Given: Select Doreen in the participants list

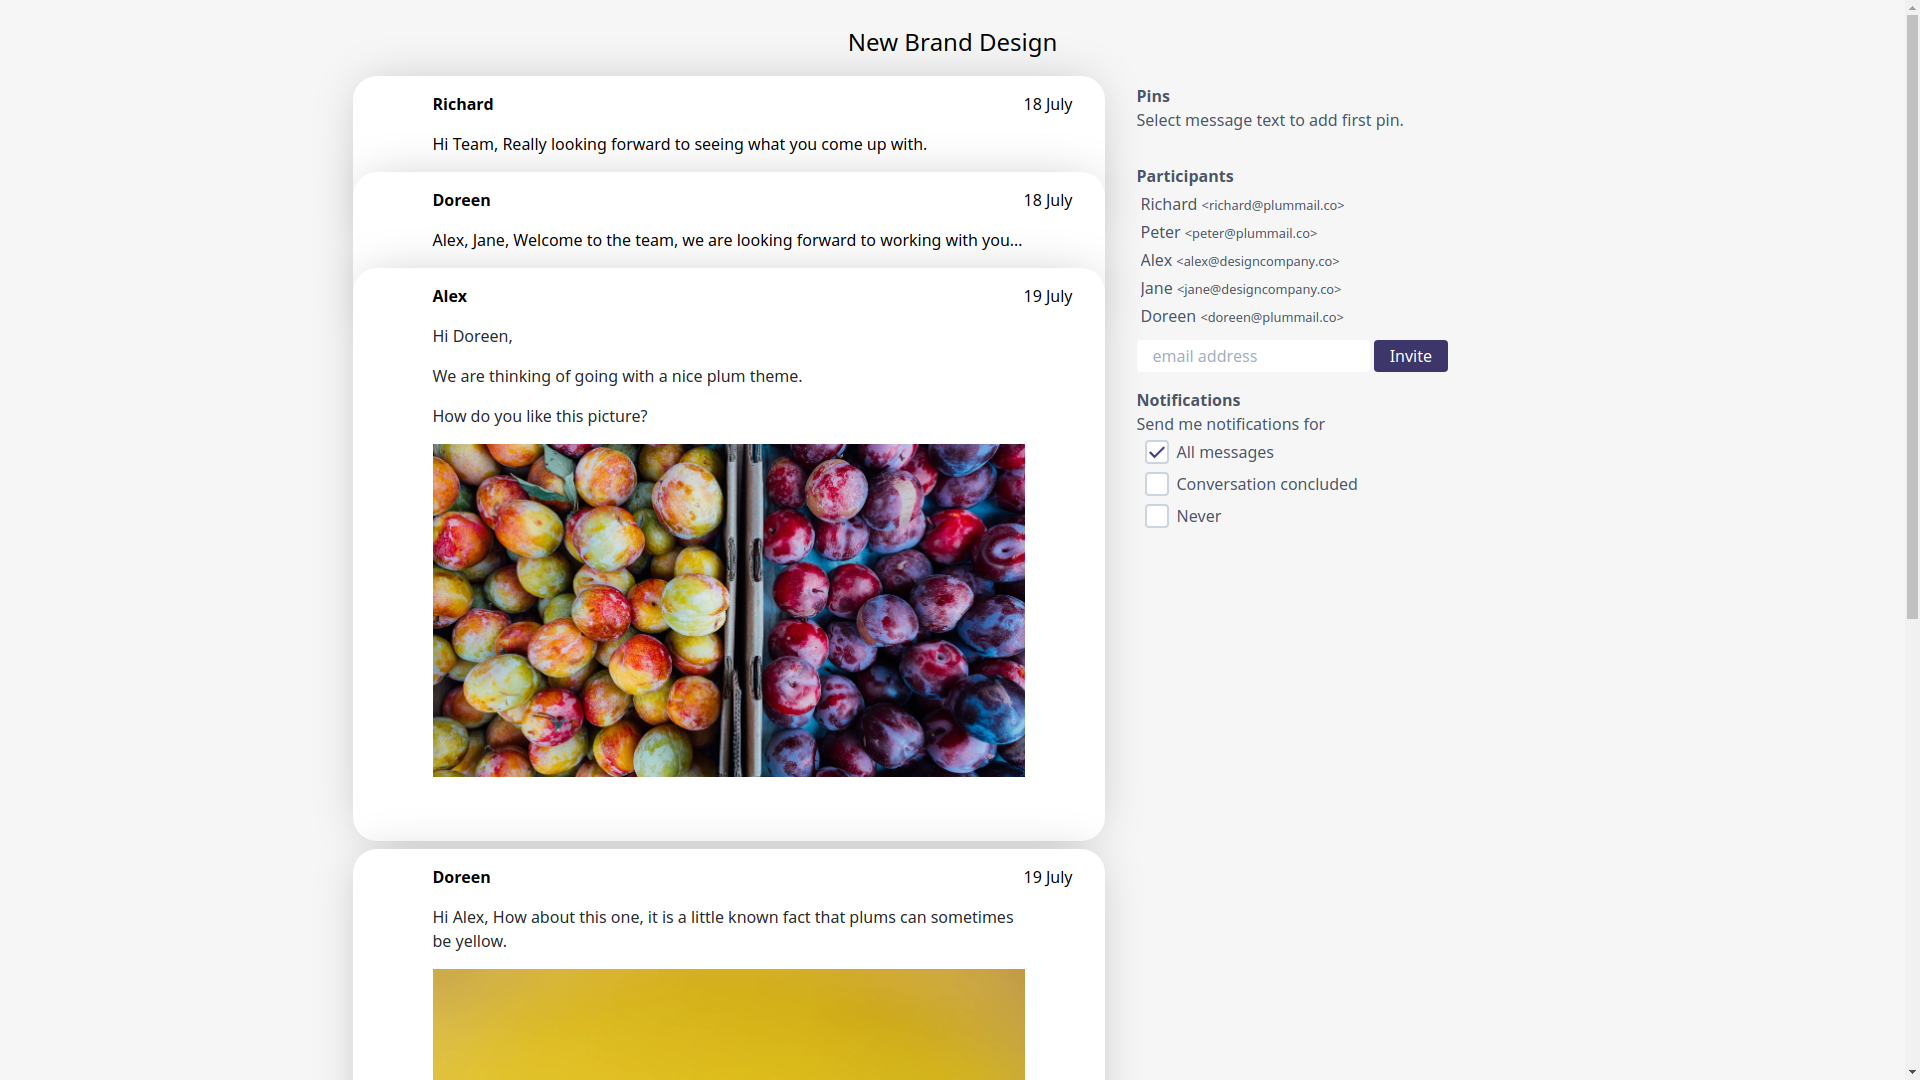Looking at the screenshot, I should [x=1272, y=317].
